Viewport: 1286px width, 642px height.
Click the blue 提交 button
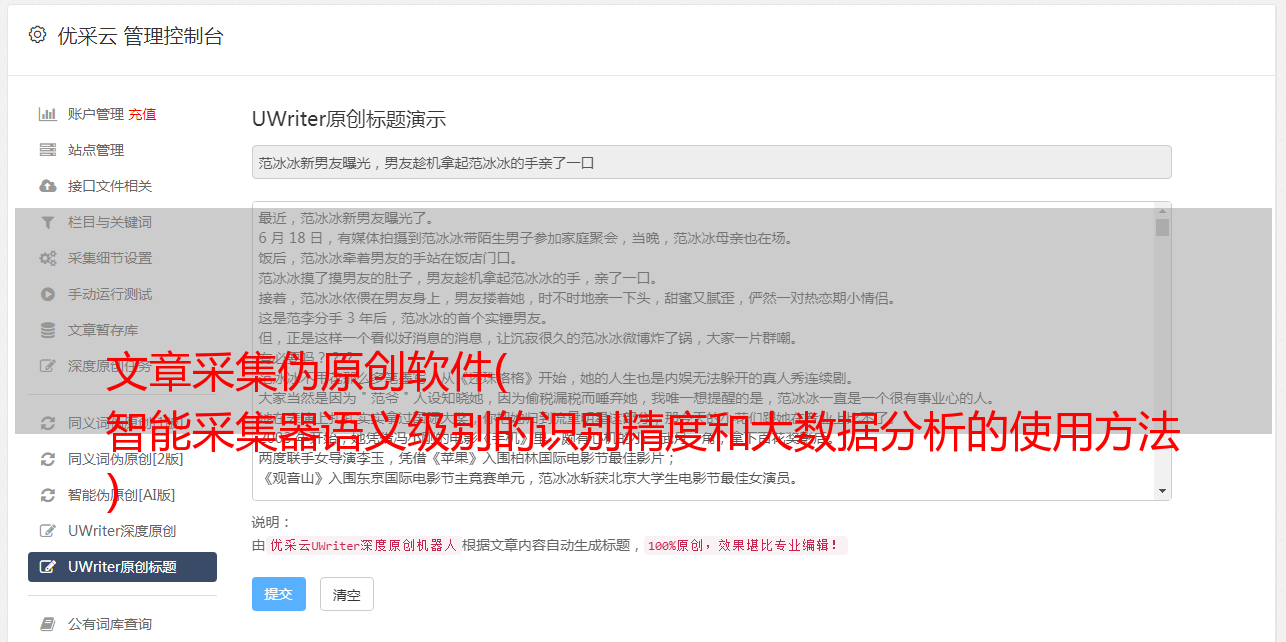[x=279, y=594]
